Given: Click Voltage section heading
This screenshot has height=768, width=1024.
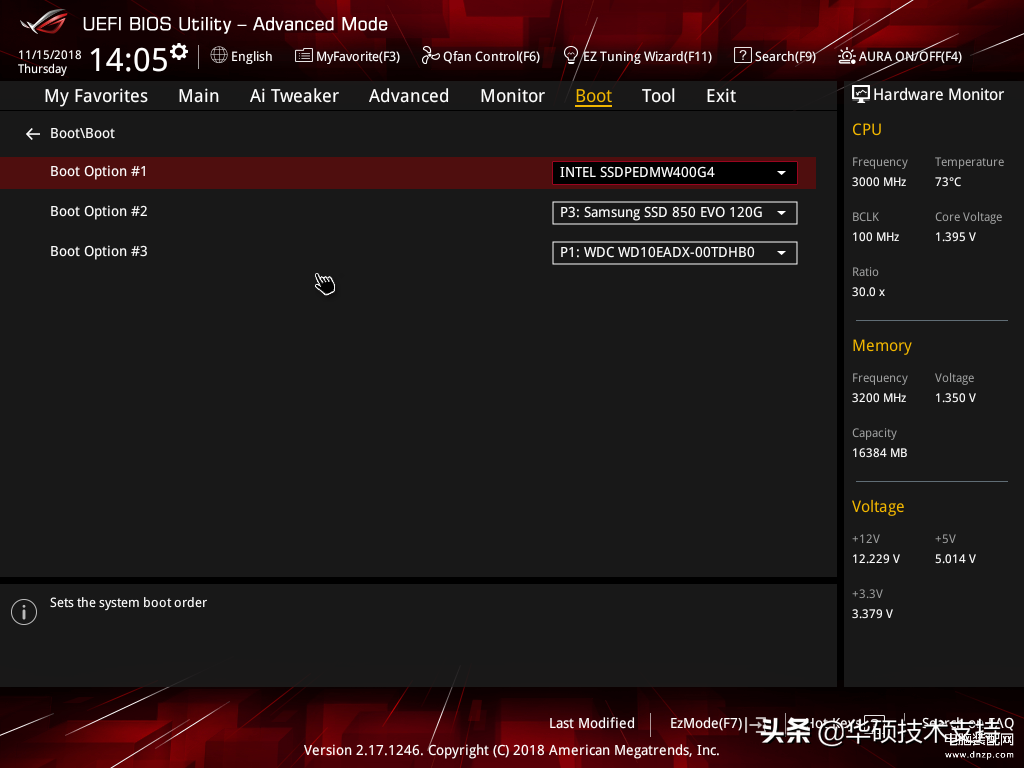Looking at the screenshot, I should coord(878,506).
